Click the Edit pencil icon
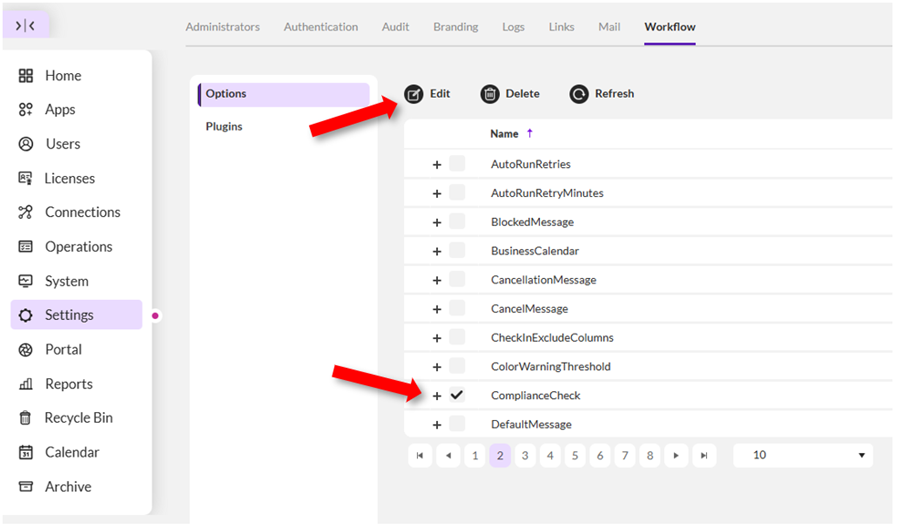The height and width of the screenshot is (529, 902). point(414,94)
